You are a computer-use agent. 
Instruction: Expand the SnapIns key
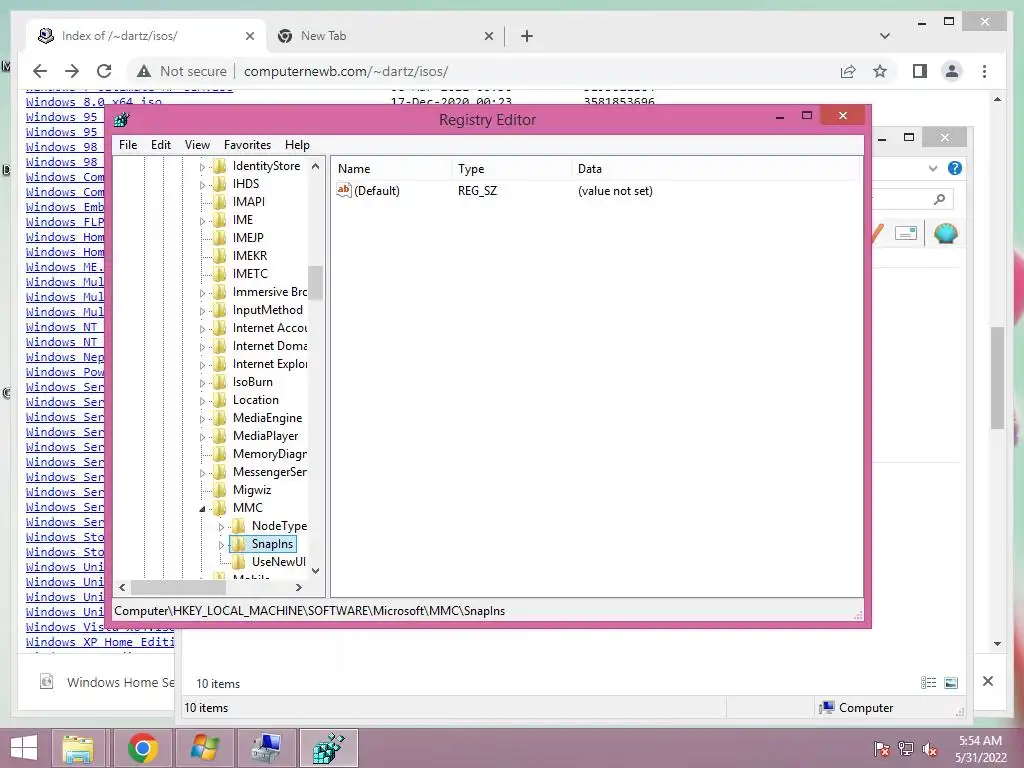point(221,545)
